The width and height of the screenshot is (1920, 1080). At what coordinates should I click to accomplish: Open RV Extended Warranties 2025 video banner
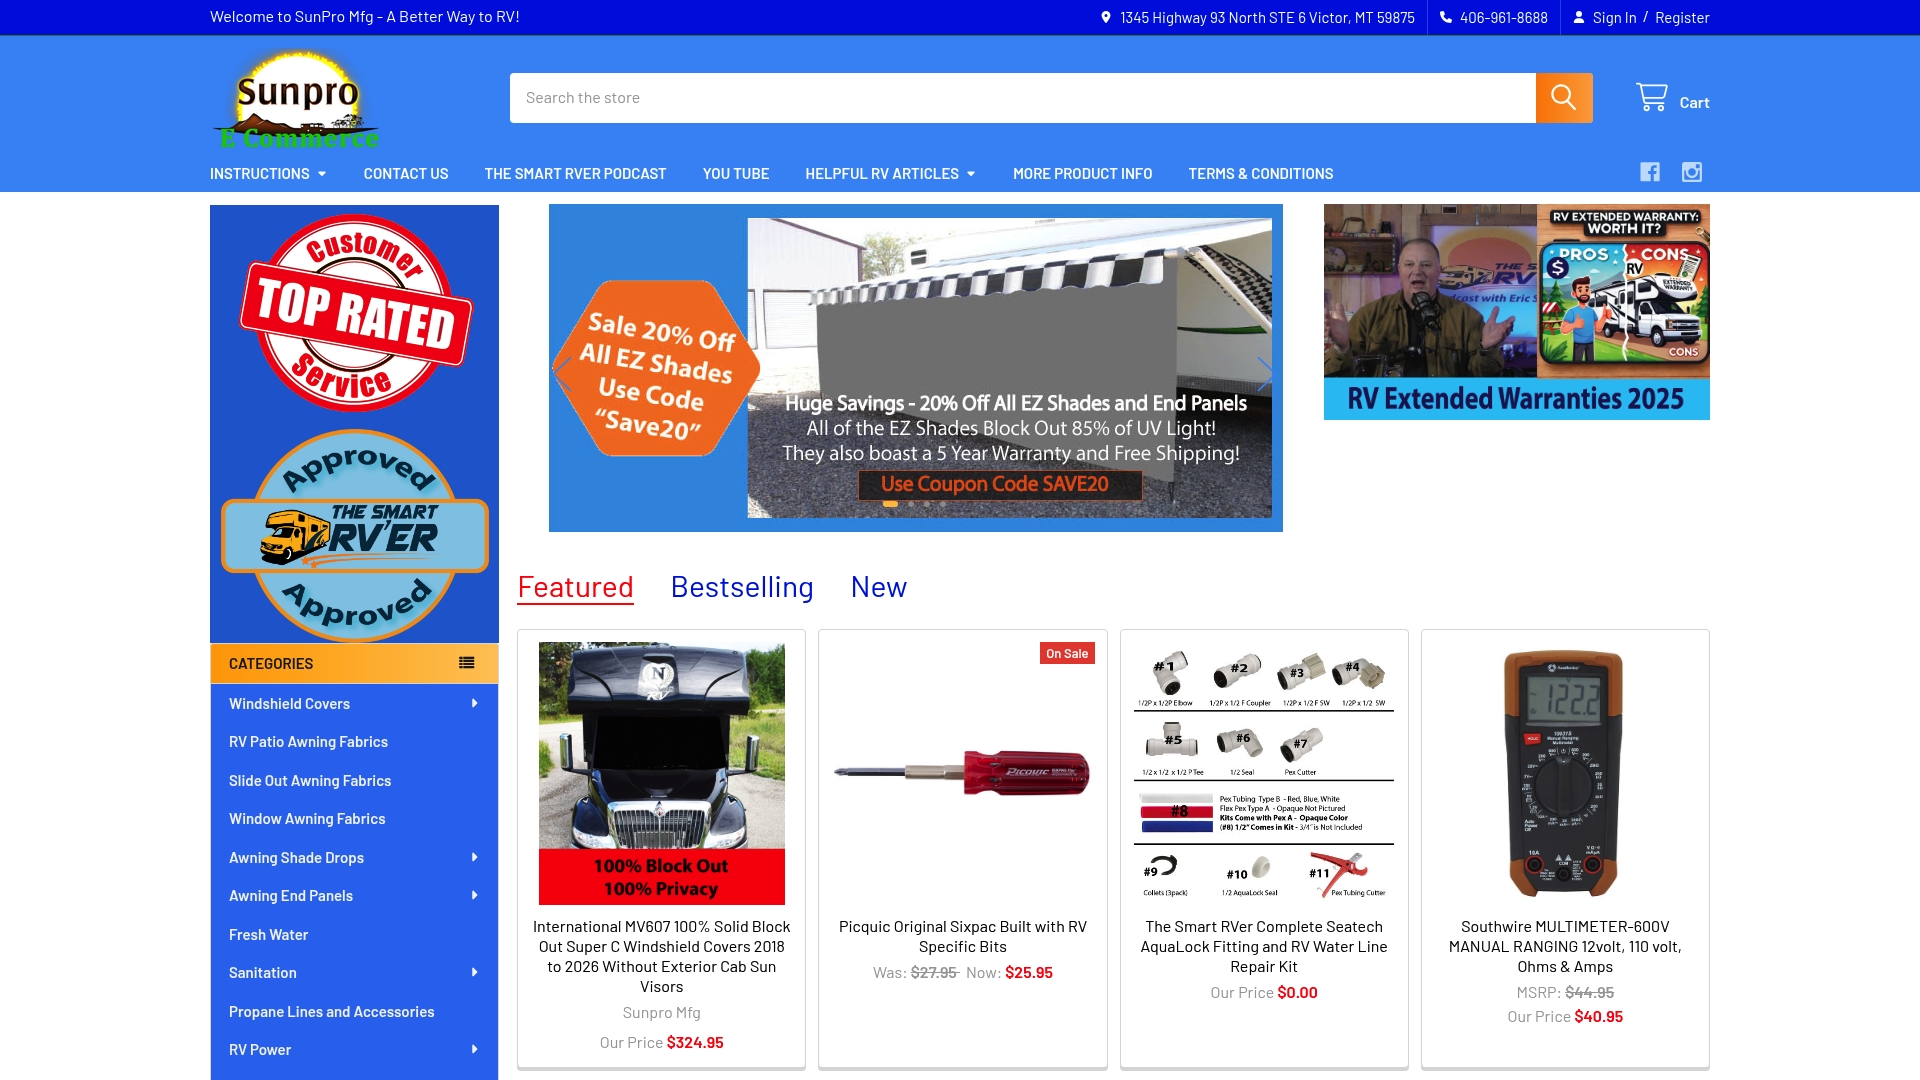[x=1516, y=312]
